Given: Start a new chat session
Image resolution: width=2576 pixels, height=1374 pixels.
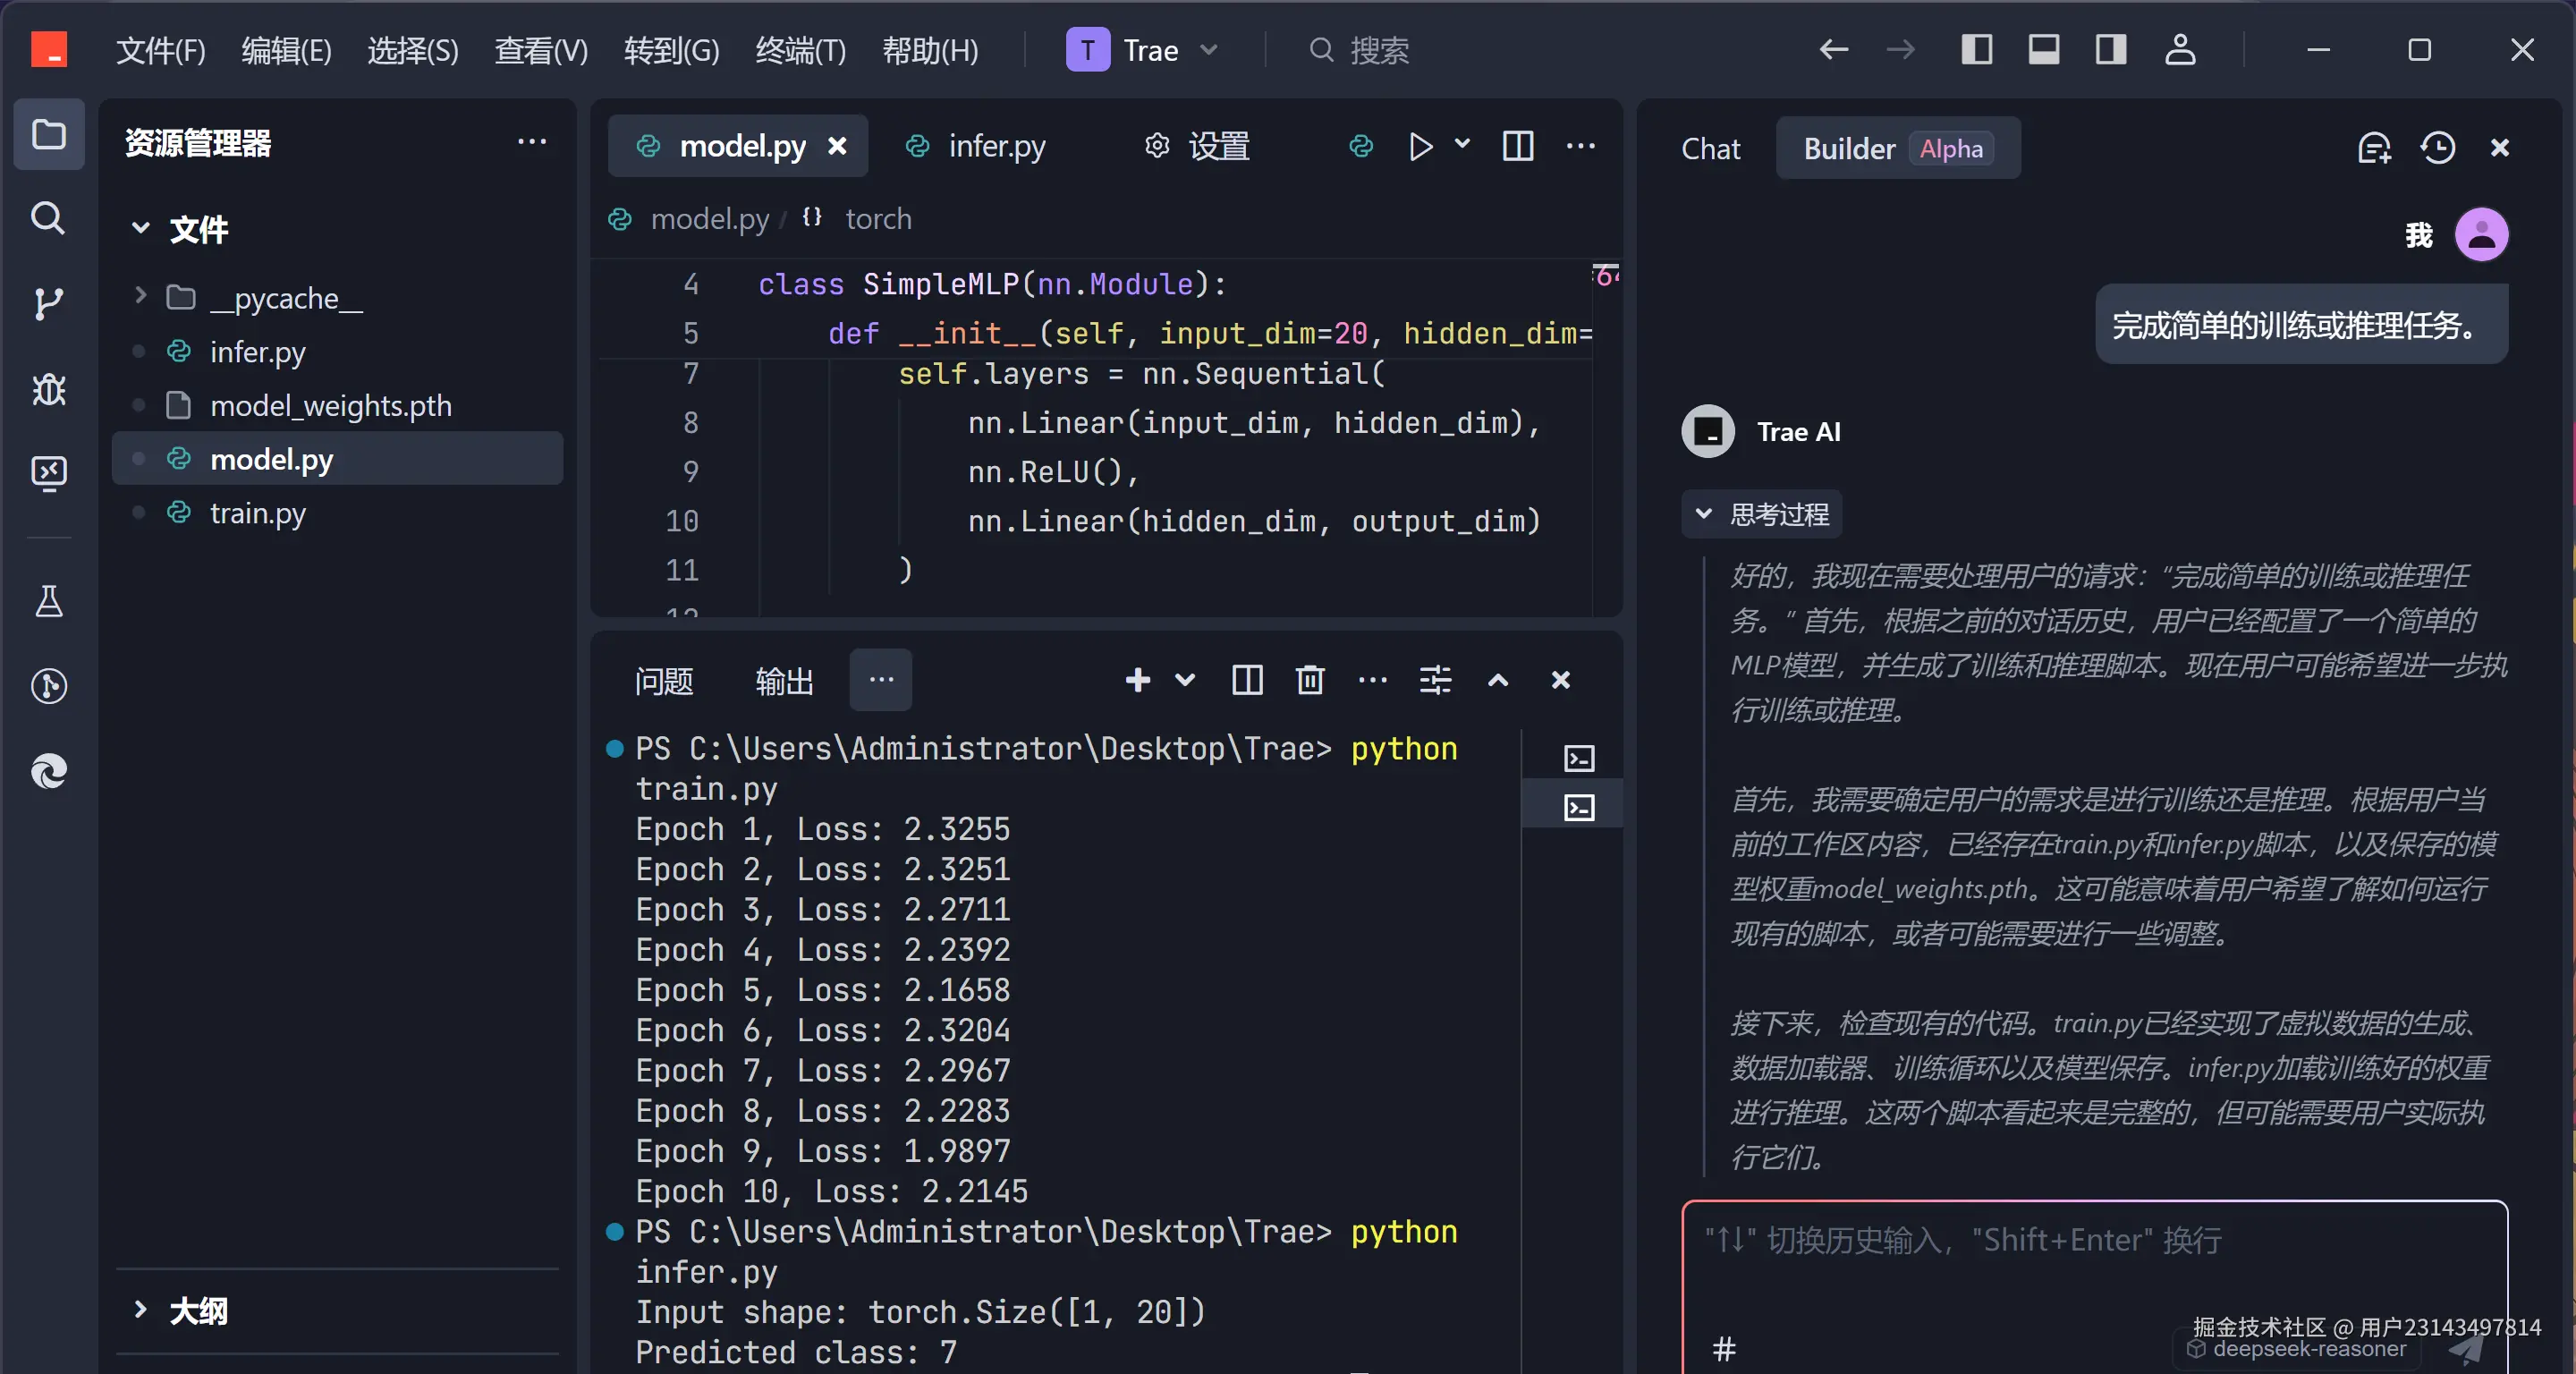Looking at the screenshot, I should [2373, 147].
